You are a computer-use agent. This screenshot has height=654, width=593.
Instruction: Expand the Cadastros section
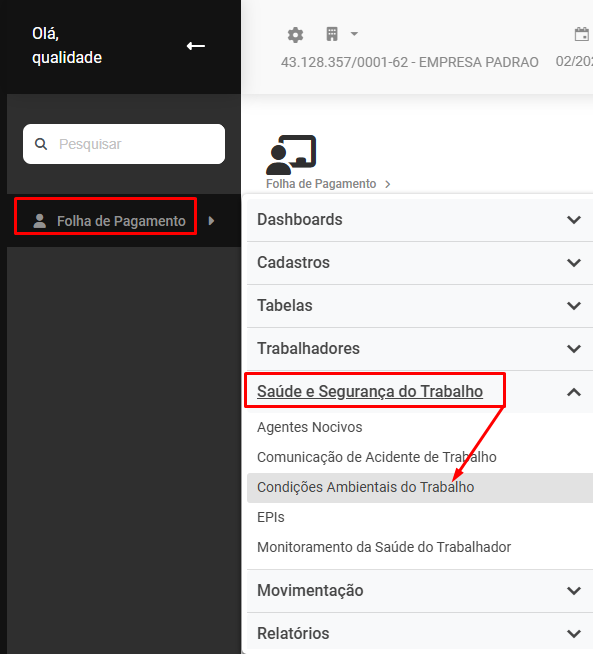420,263
